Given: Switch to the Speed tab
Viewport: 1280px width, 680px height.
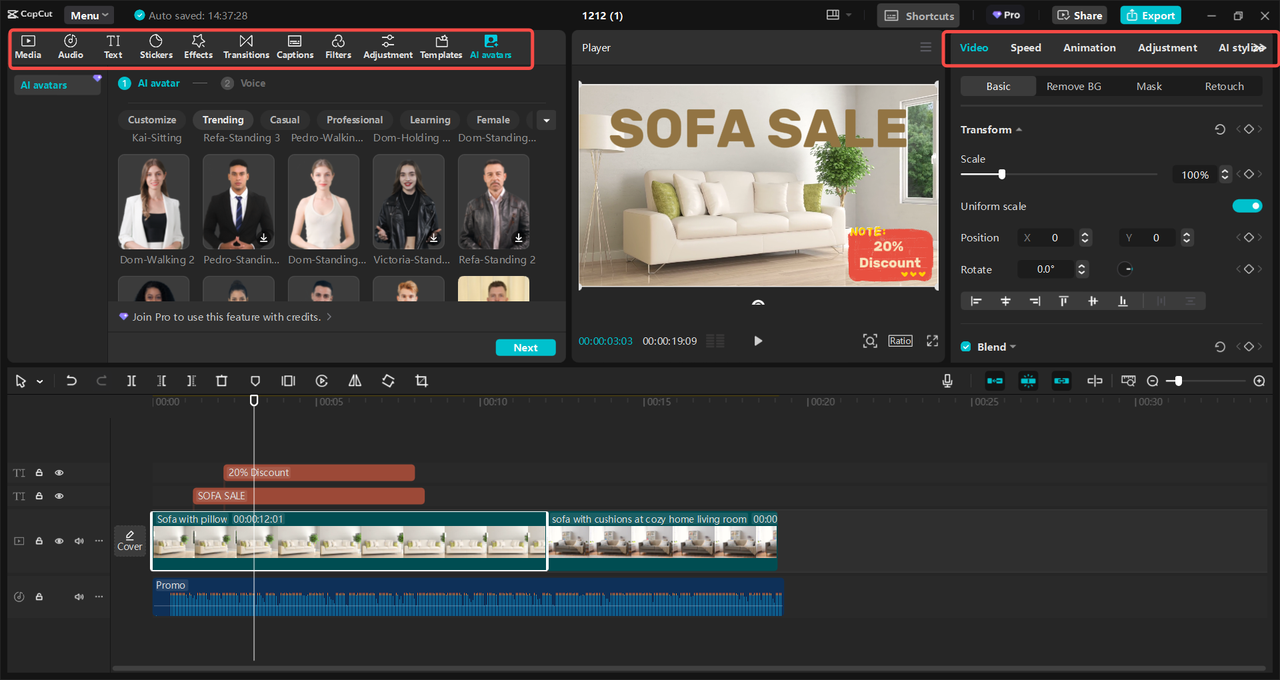Looking at the screenshot, I should click(x=1025, y=48).
